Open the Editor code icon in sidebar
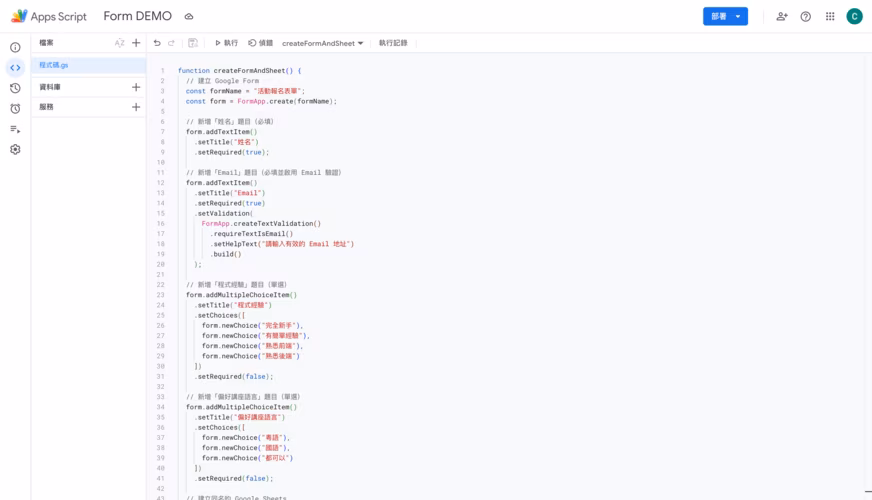 [15, 68]
